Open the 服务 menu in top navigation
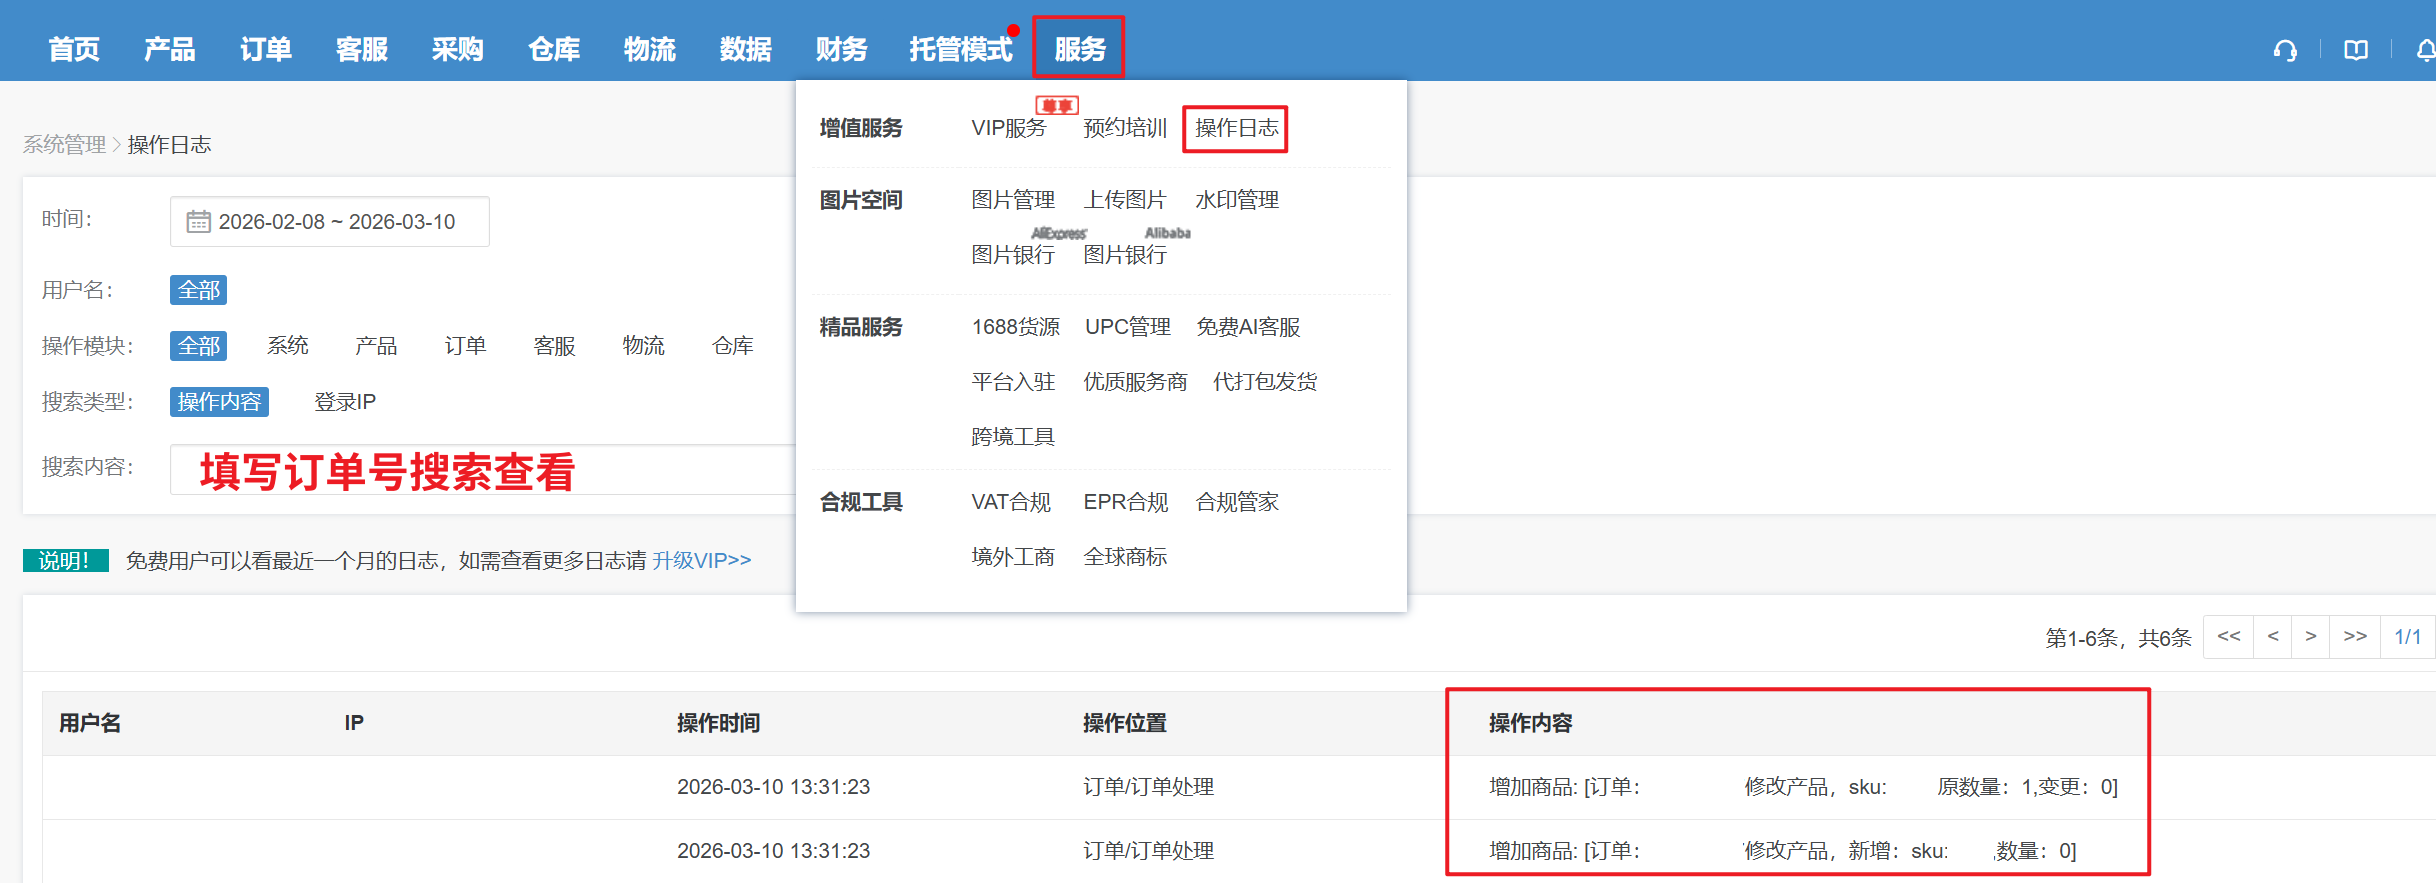The image size is (2436, 883). (x=1079, y=48)
